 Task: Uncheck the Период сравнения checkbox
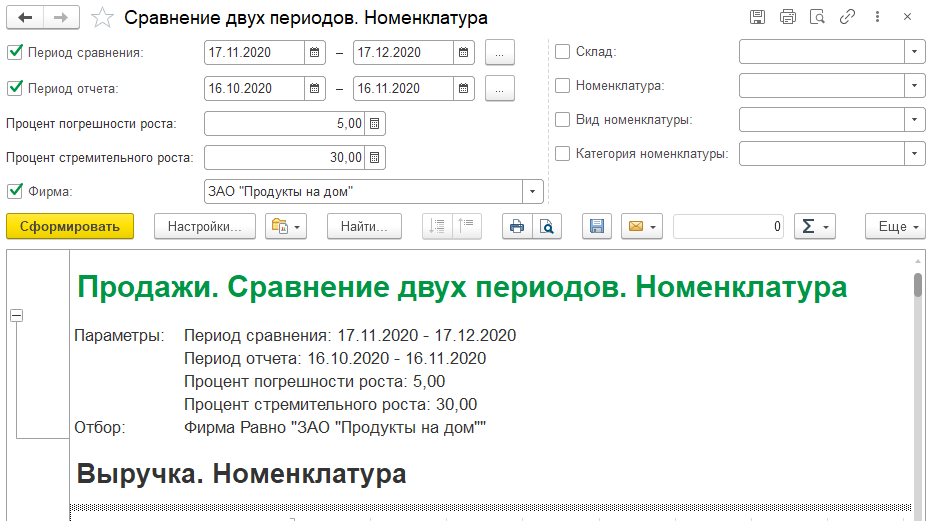[15, 53]
